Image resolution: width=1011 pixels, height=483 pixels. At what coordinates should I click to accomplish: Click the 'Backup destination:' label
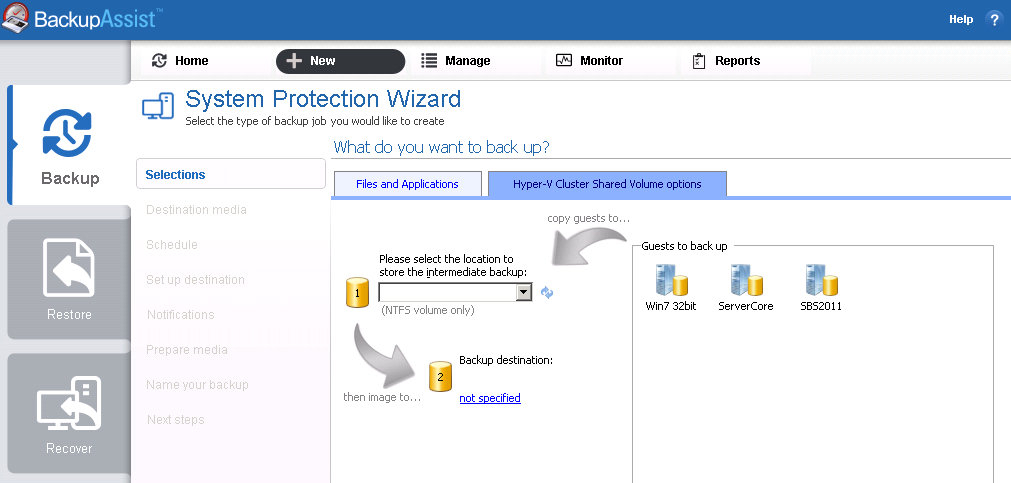506,360
